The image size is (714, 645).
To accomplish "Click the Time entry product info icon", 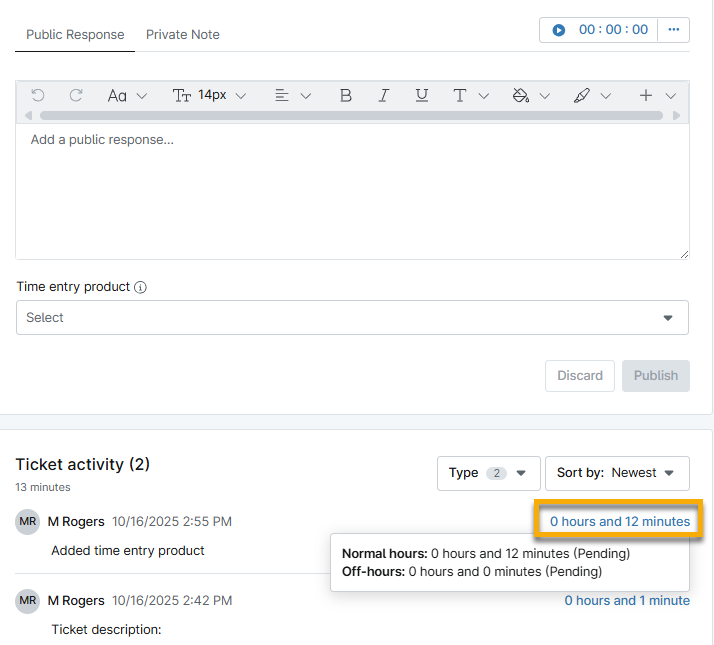I will click(x=140, y=287).
